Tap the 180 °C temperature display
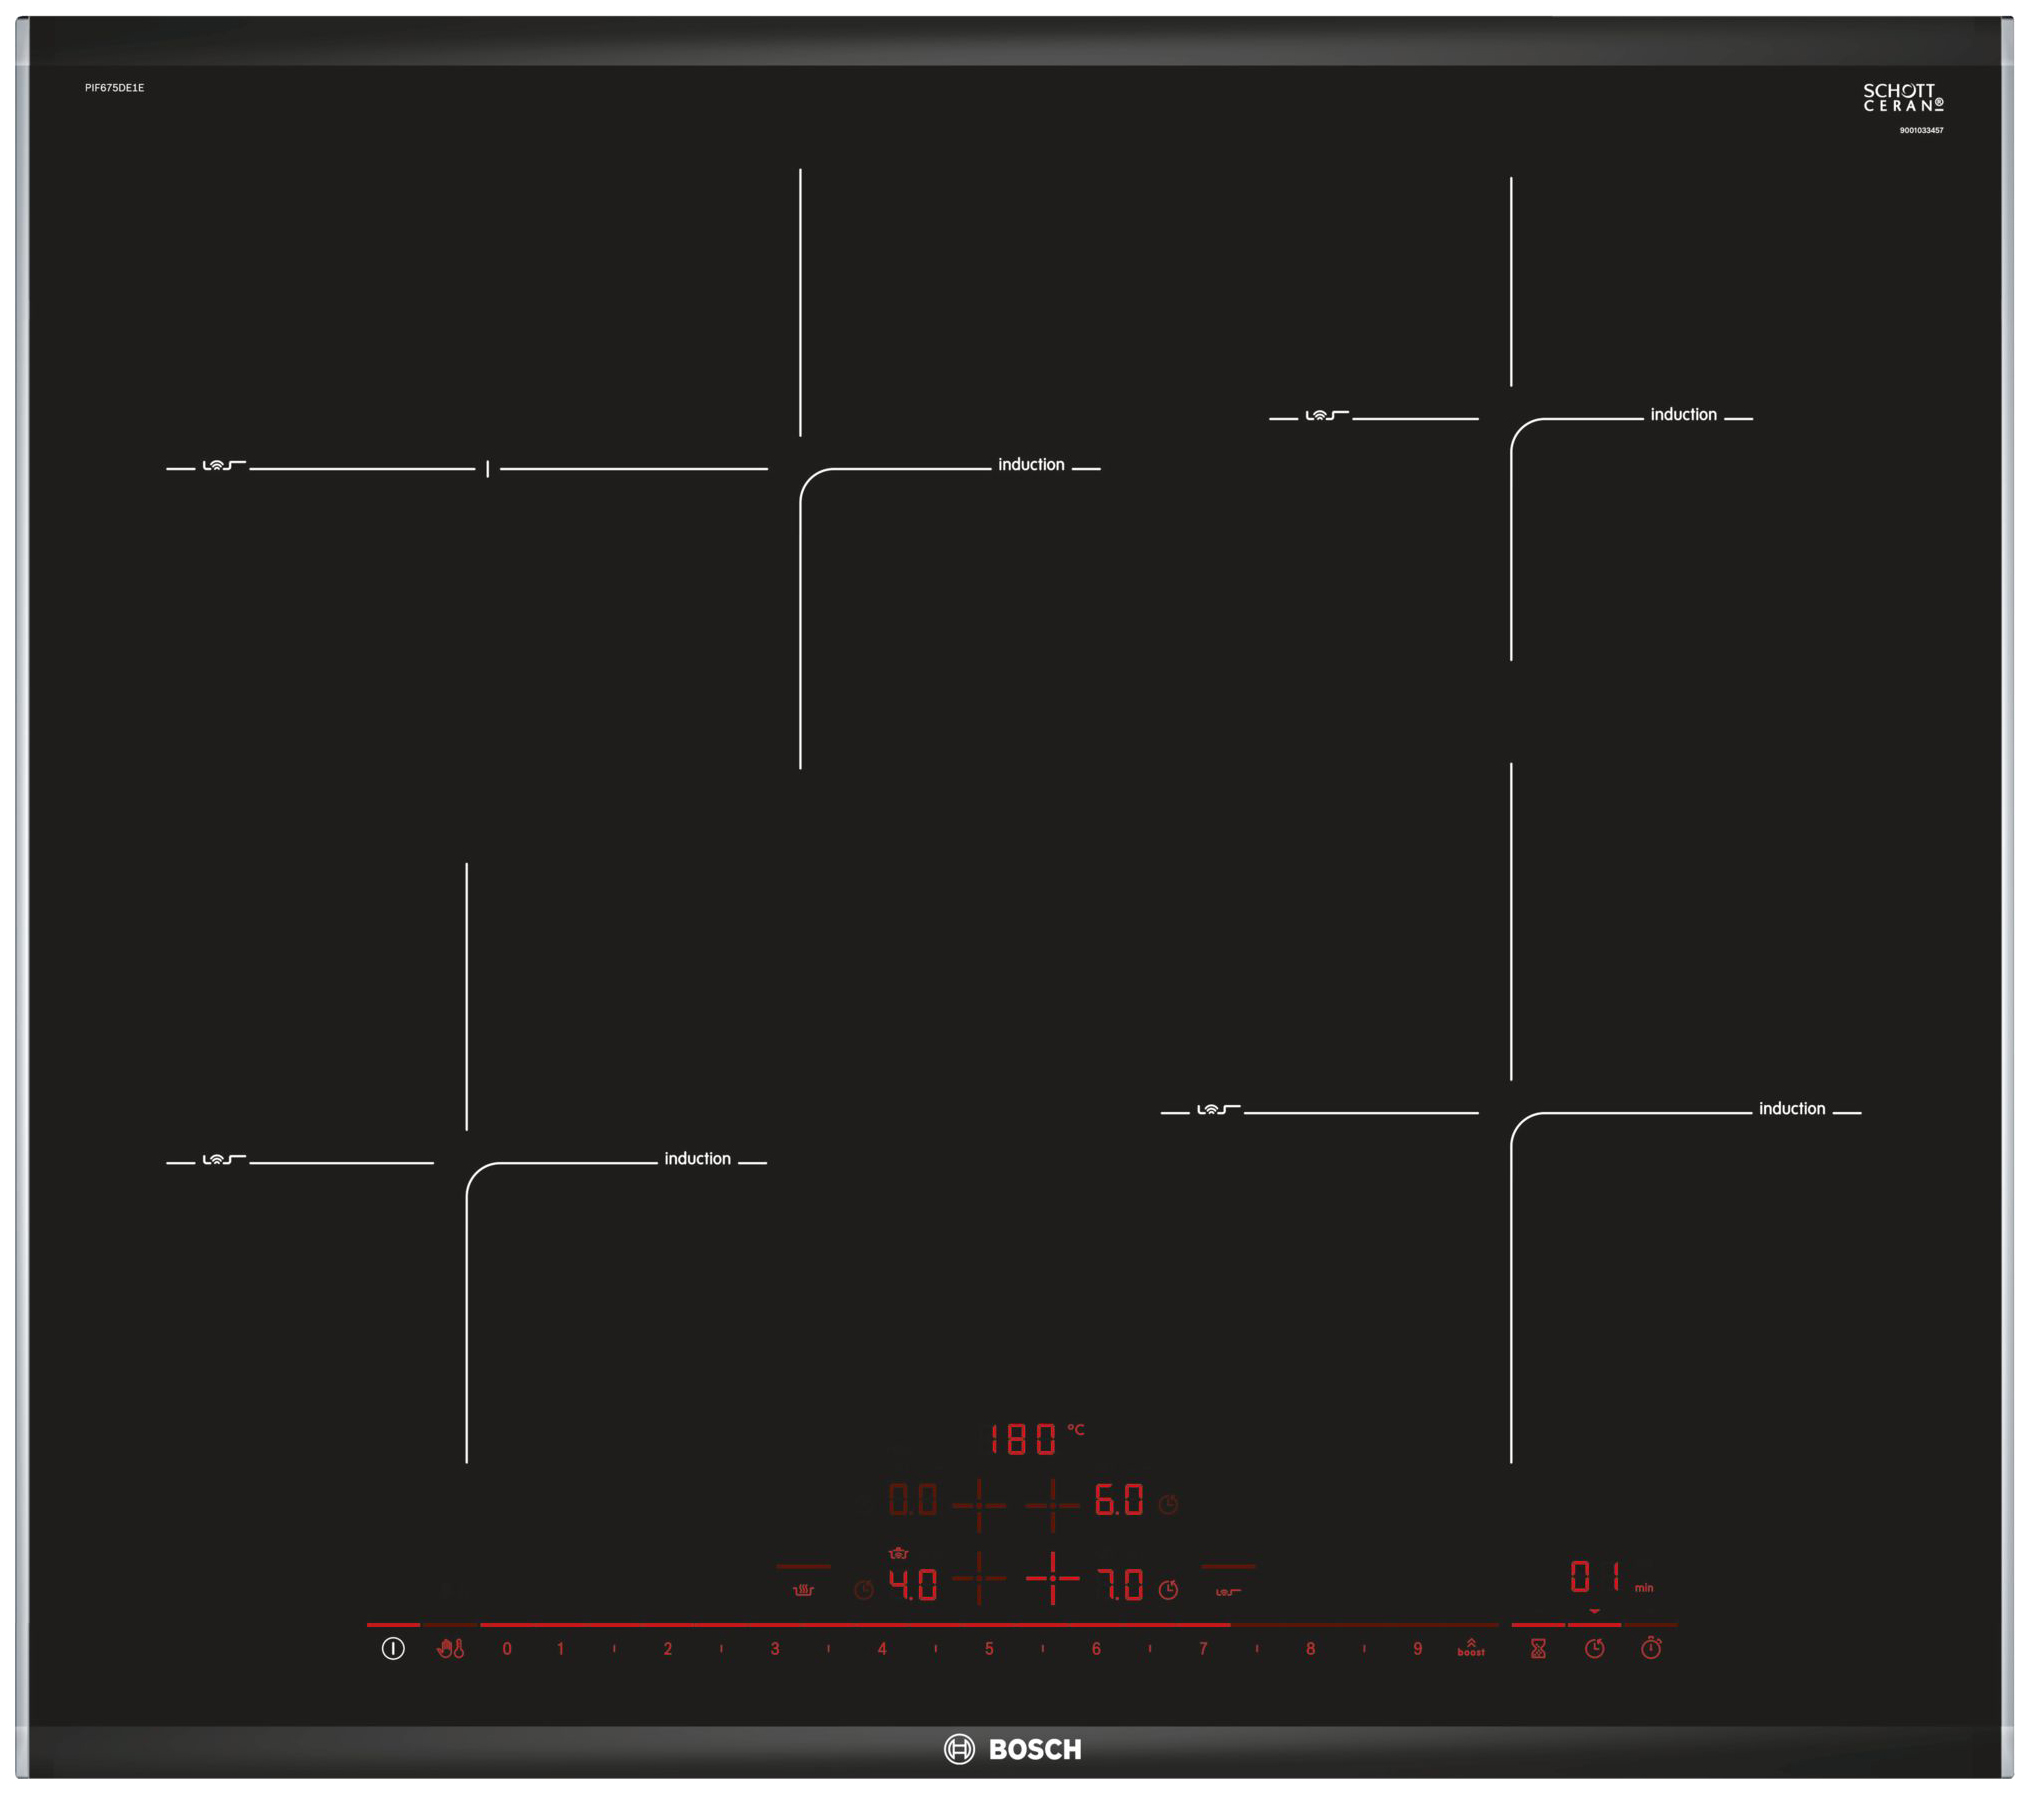 (x=1036, y=1438)
